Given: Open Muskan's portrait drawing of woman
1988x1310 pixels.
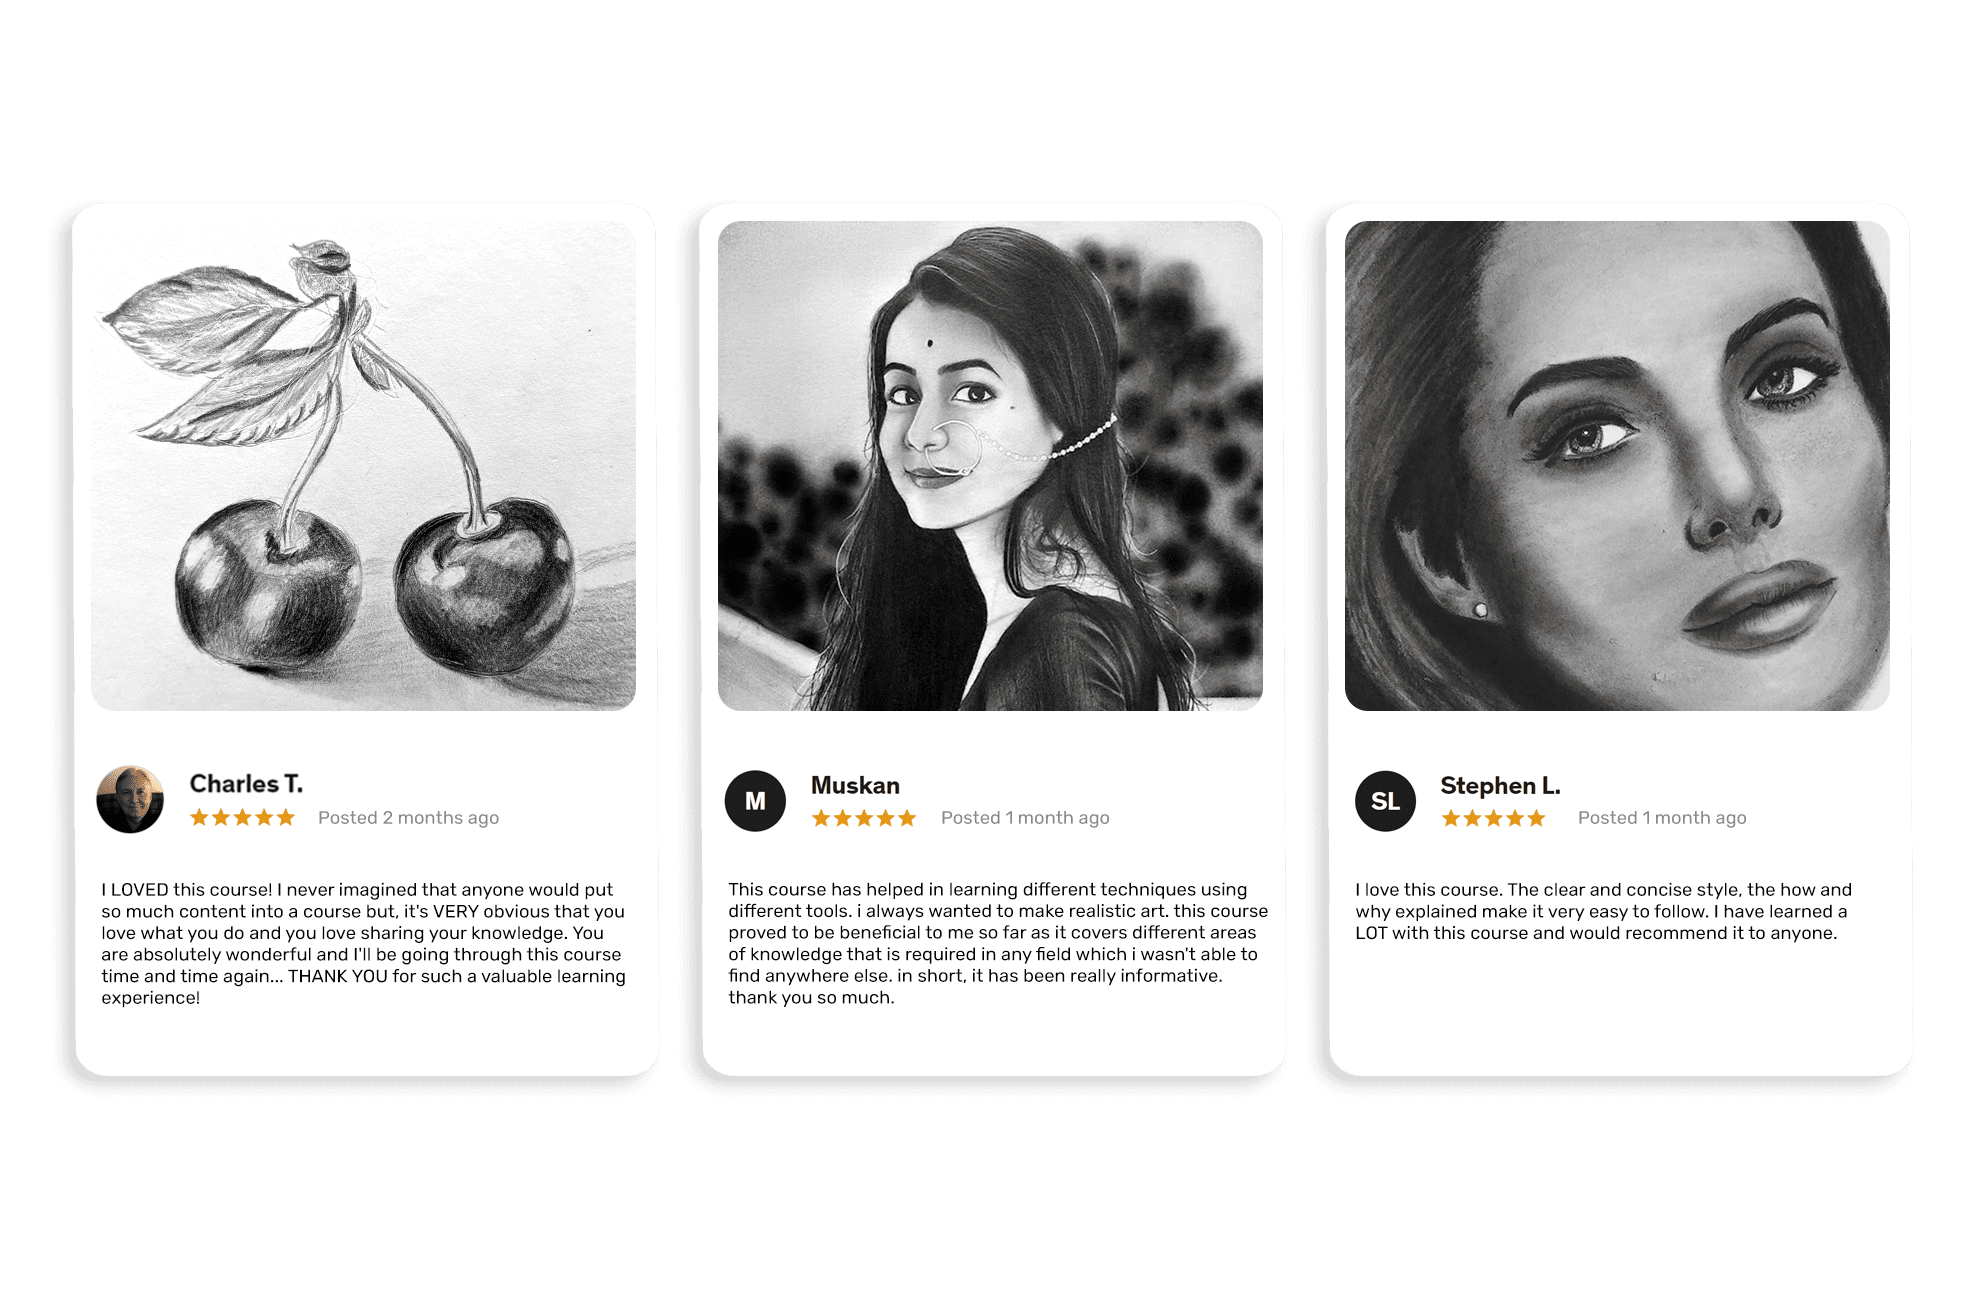Looking at the screenshot, I should (x=990, y=465).
